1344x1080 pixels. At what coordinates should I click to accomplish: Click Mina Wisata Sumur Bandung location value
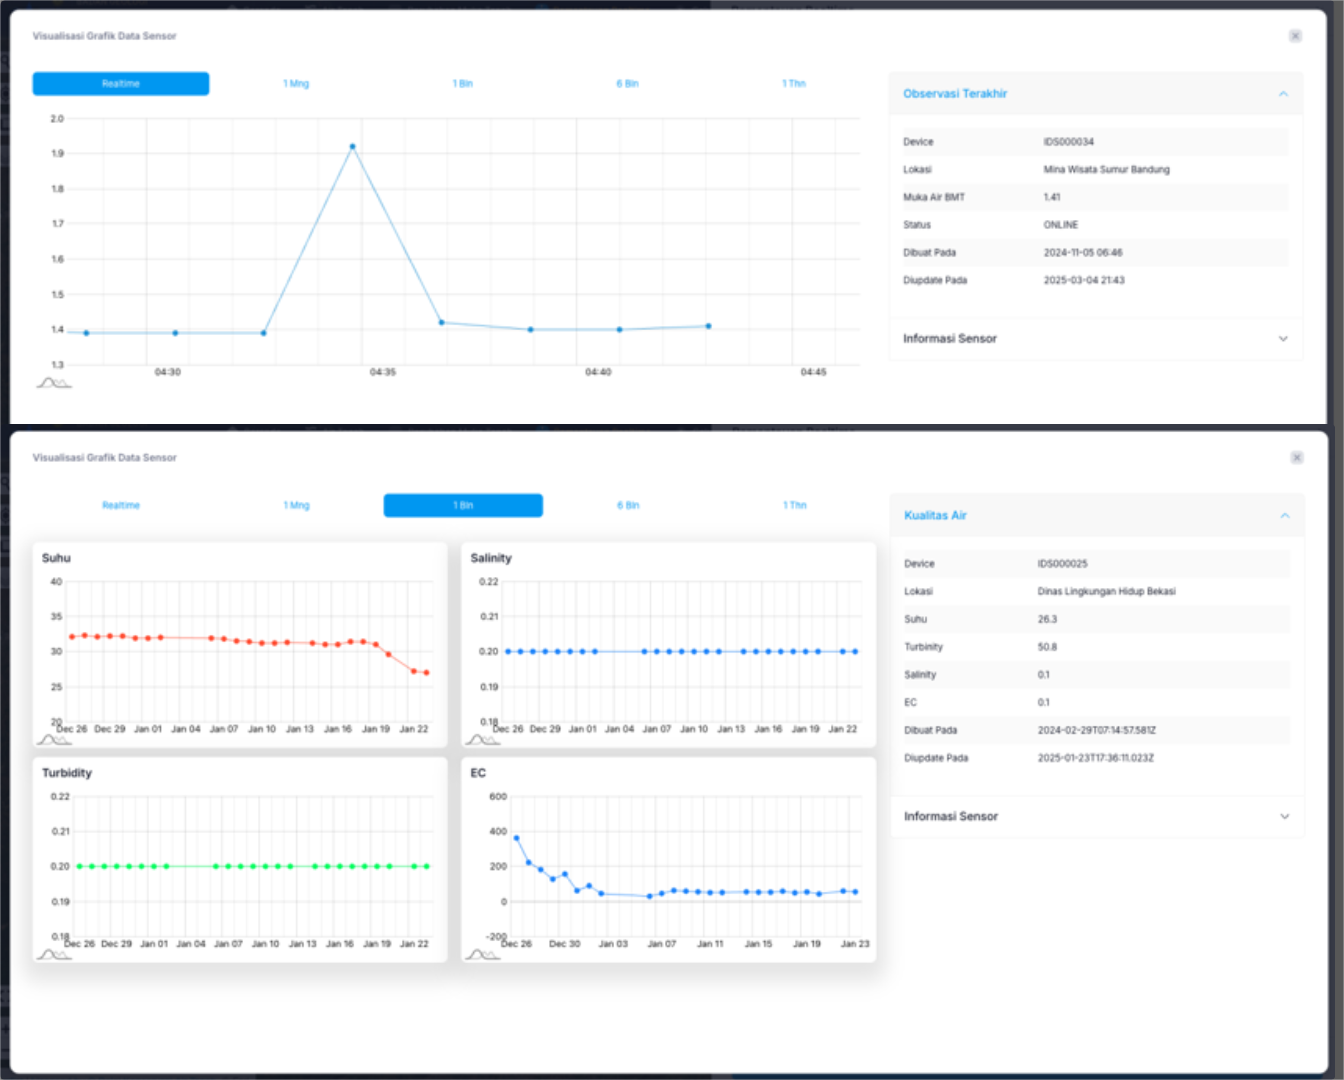click(1106, 170)
